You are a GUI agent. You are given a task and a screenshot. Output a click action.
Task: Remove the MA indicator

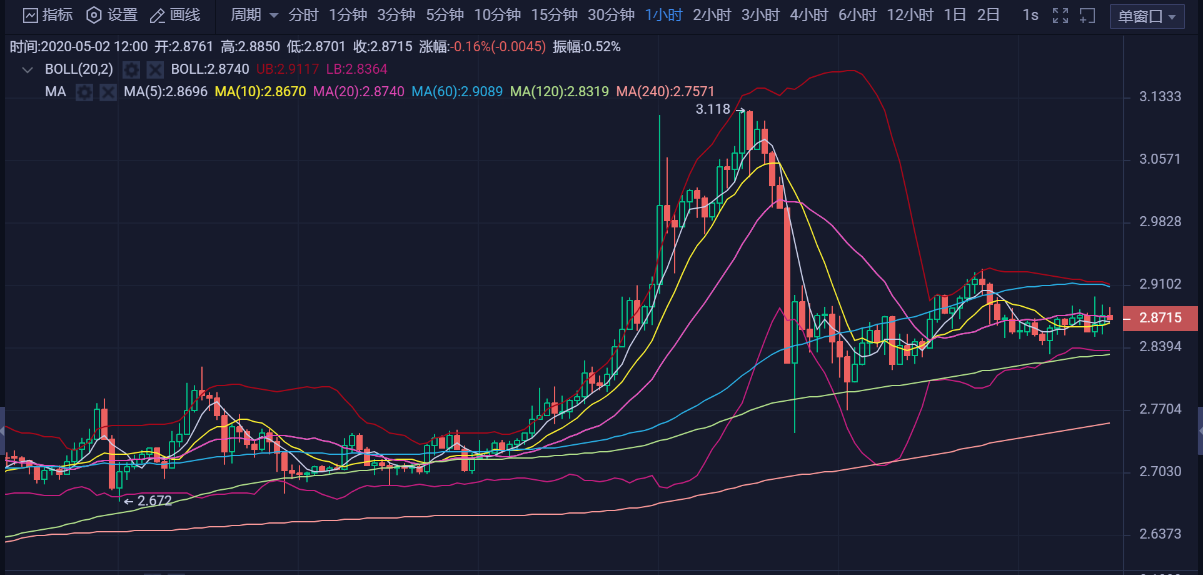click(x=108, y=91)
